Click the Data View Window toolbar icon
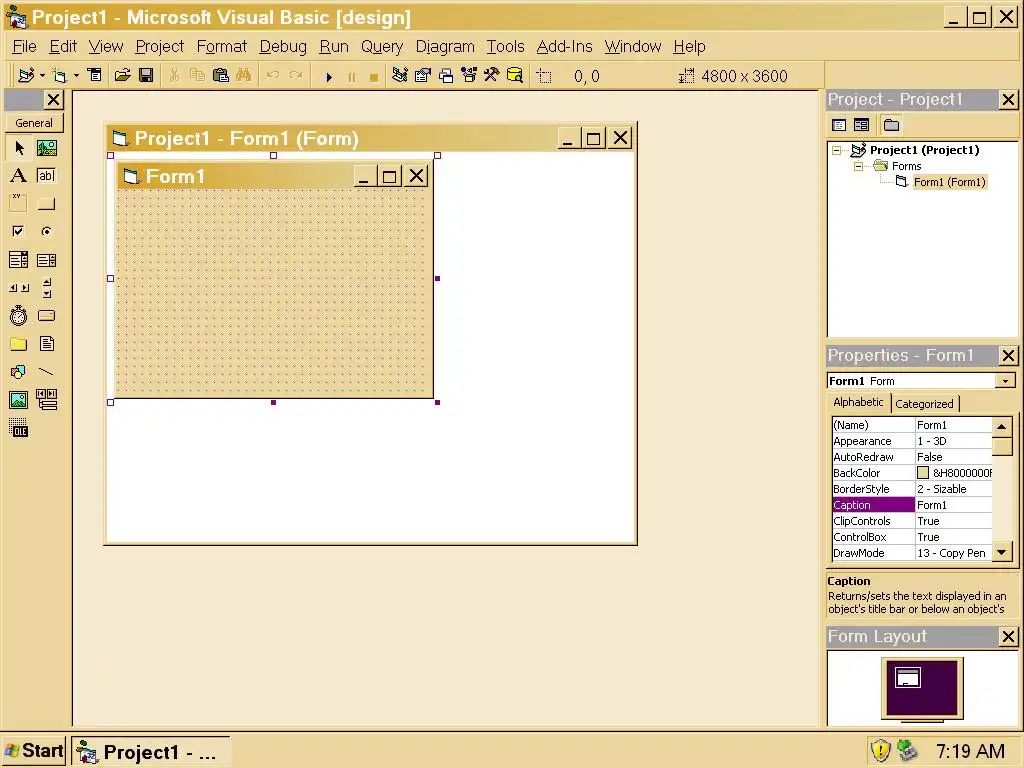Viewport: 1024px width, 768px height. [x=515, y=76]
